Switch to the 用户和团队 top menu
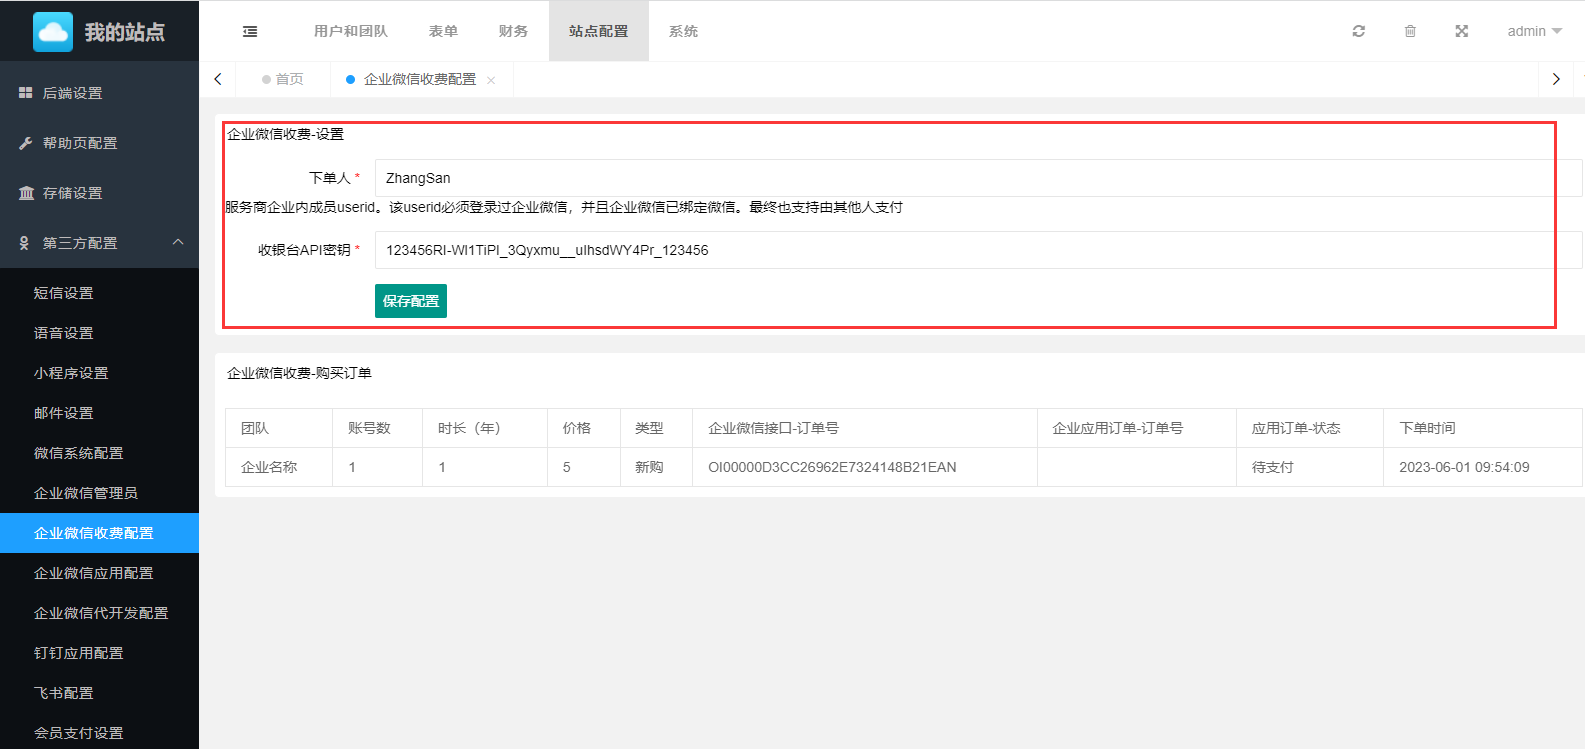Viewport: 1585px width, 749px height. click(350, 31)
